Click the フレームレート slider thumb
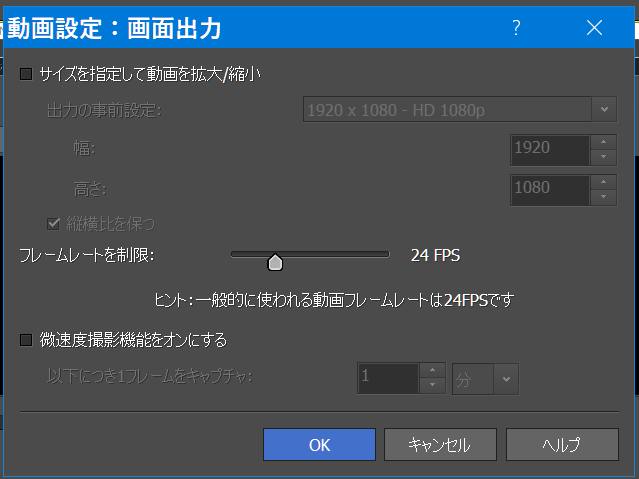The image size is (639, 479). (275, 262)
